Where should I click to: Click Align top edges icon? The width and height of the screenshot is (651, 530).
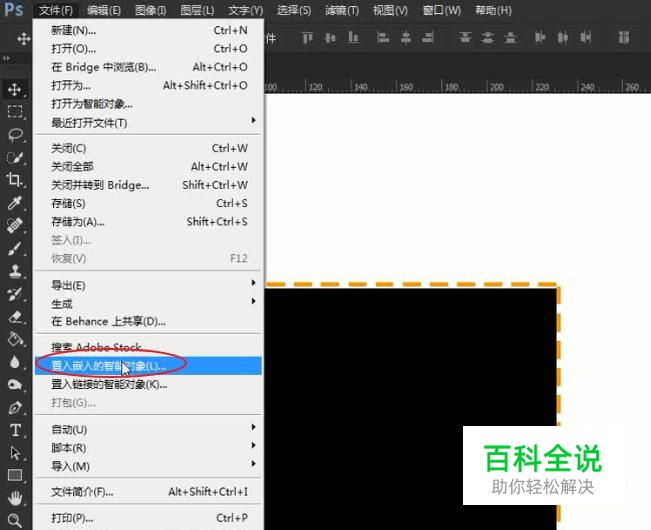pos(308,38)
